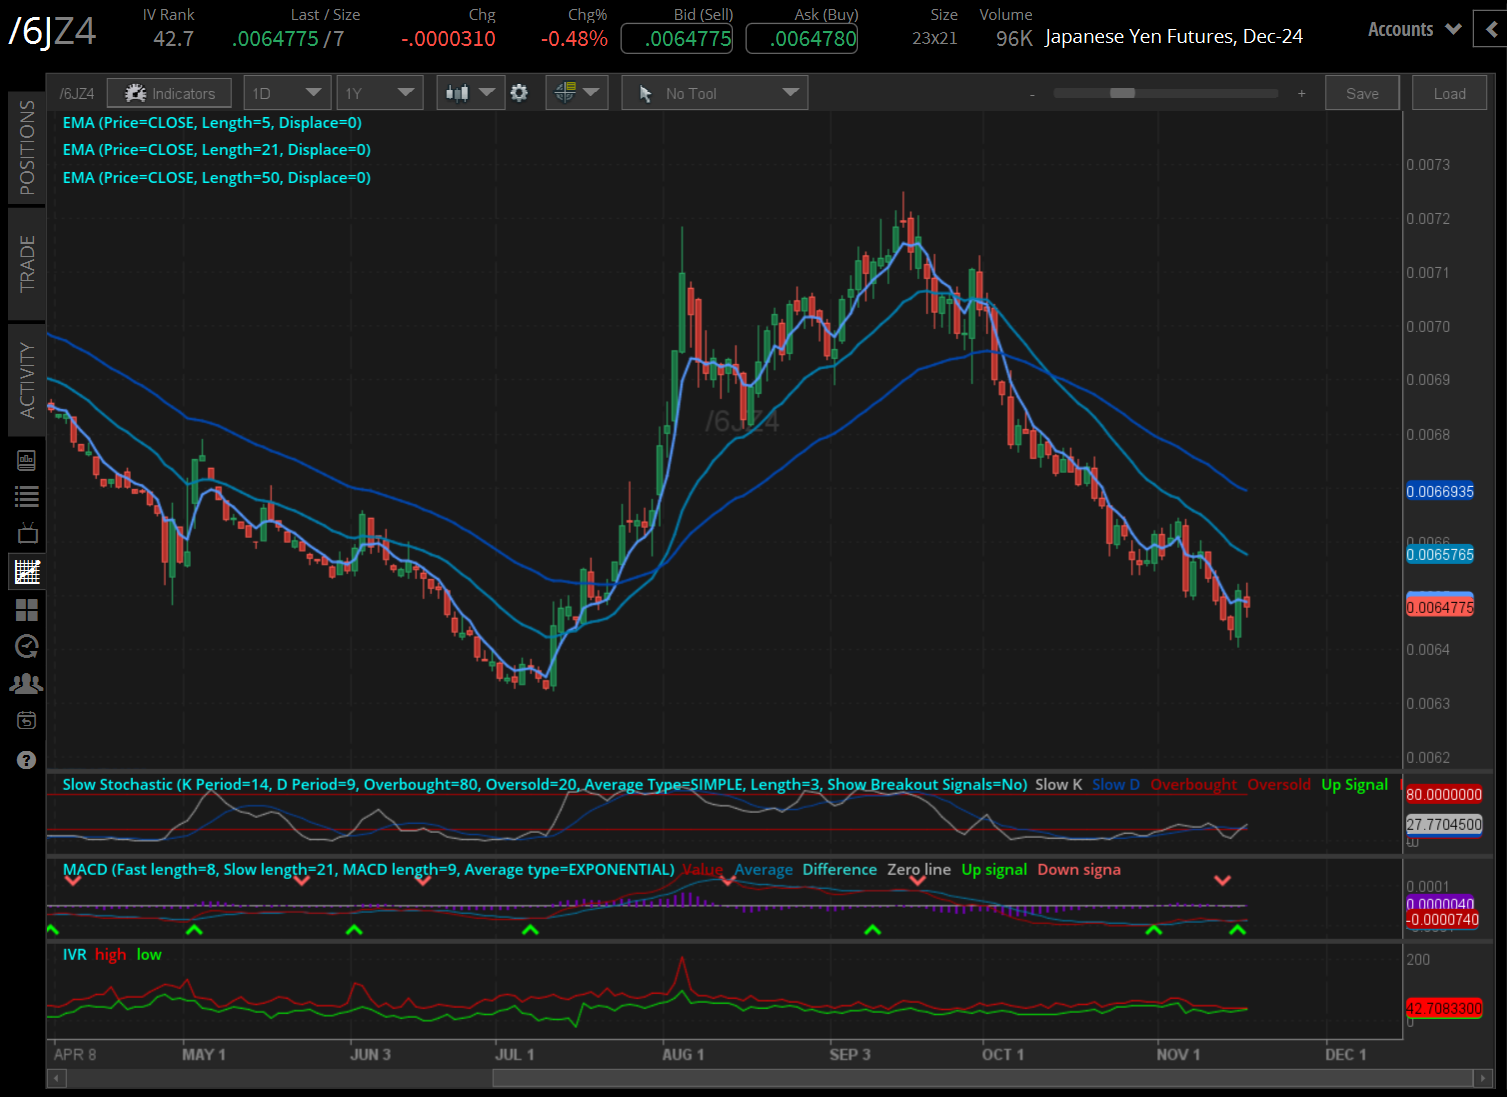Open the news feed icon in sidebar
Viewport: 1507px width, 1097px height.
point(27,460)
